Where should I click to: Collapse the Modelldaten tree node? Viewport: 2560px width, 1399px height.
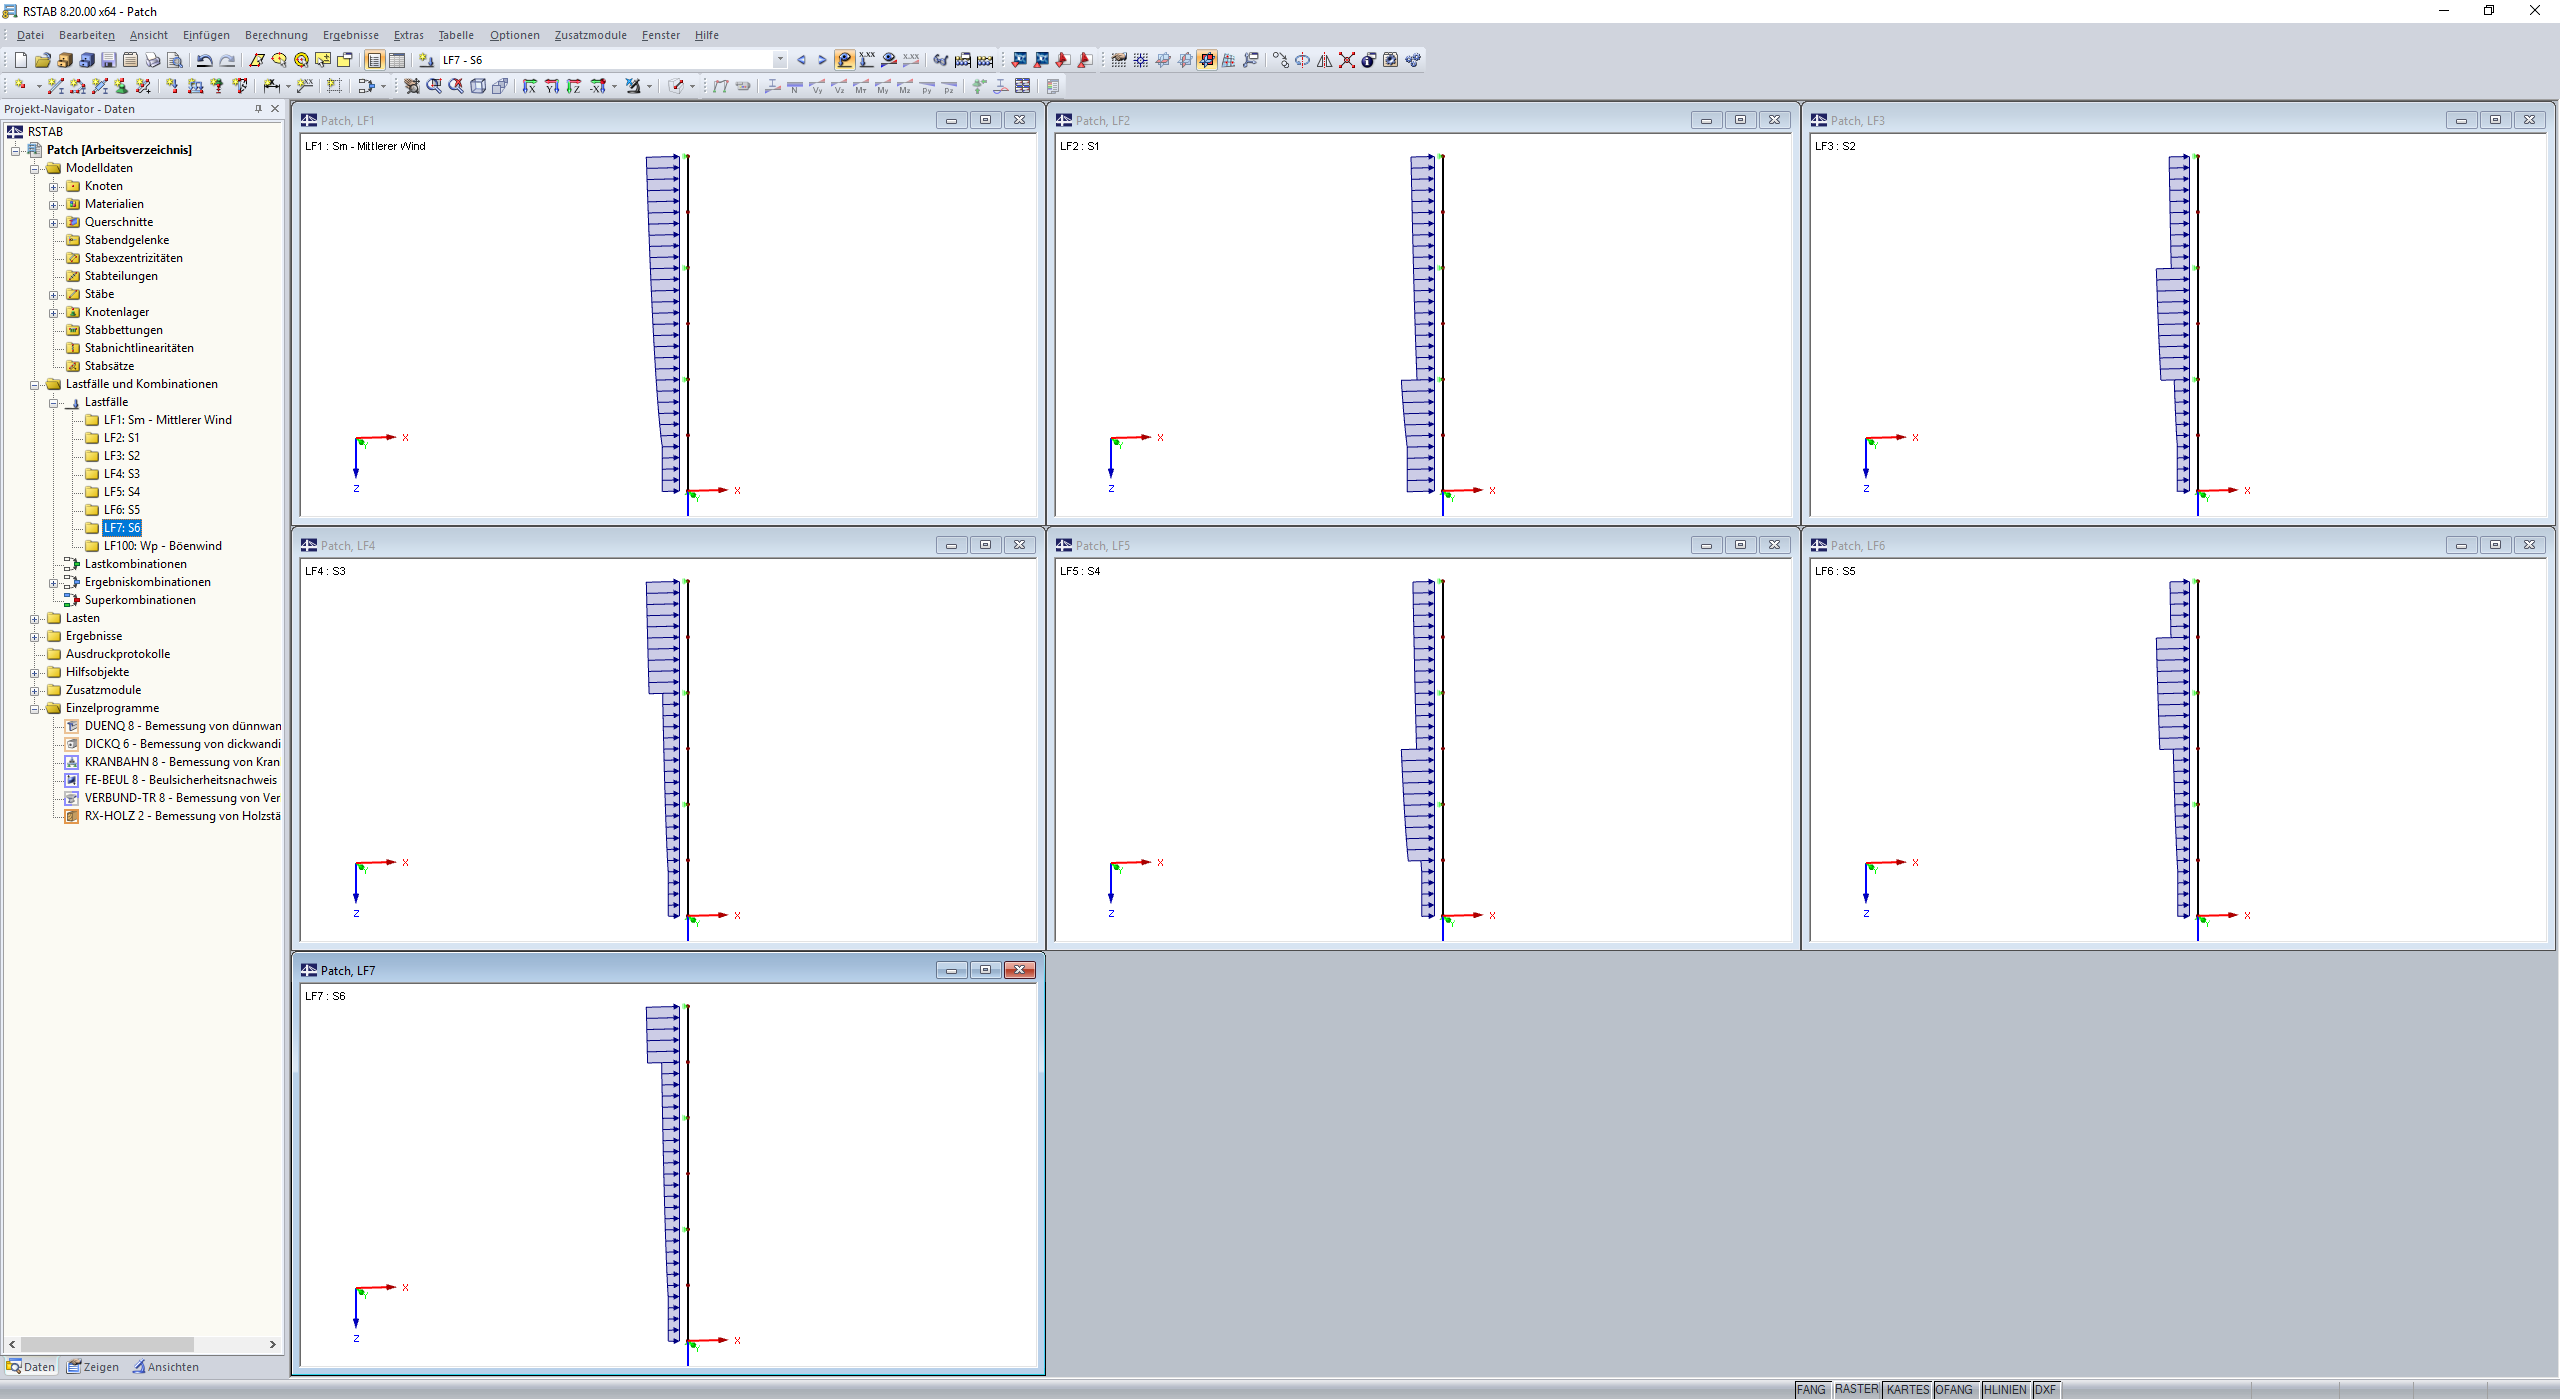[35, 169]
